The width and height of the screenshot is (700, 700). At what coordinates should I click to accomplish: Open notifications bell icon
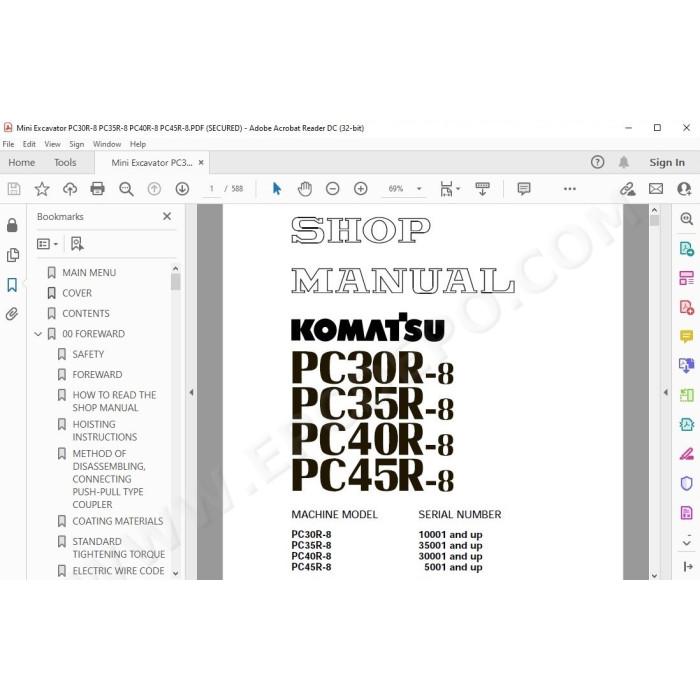[624, 162]
